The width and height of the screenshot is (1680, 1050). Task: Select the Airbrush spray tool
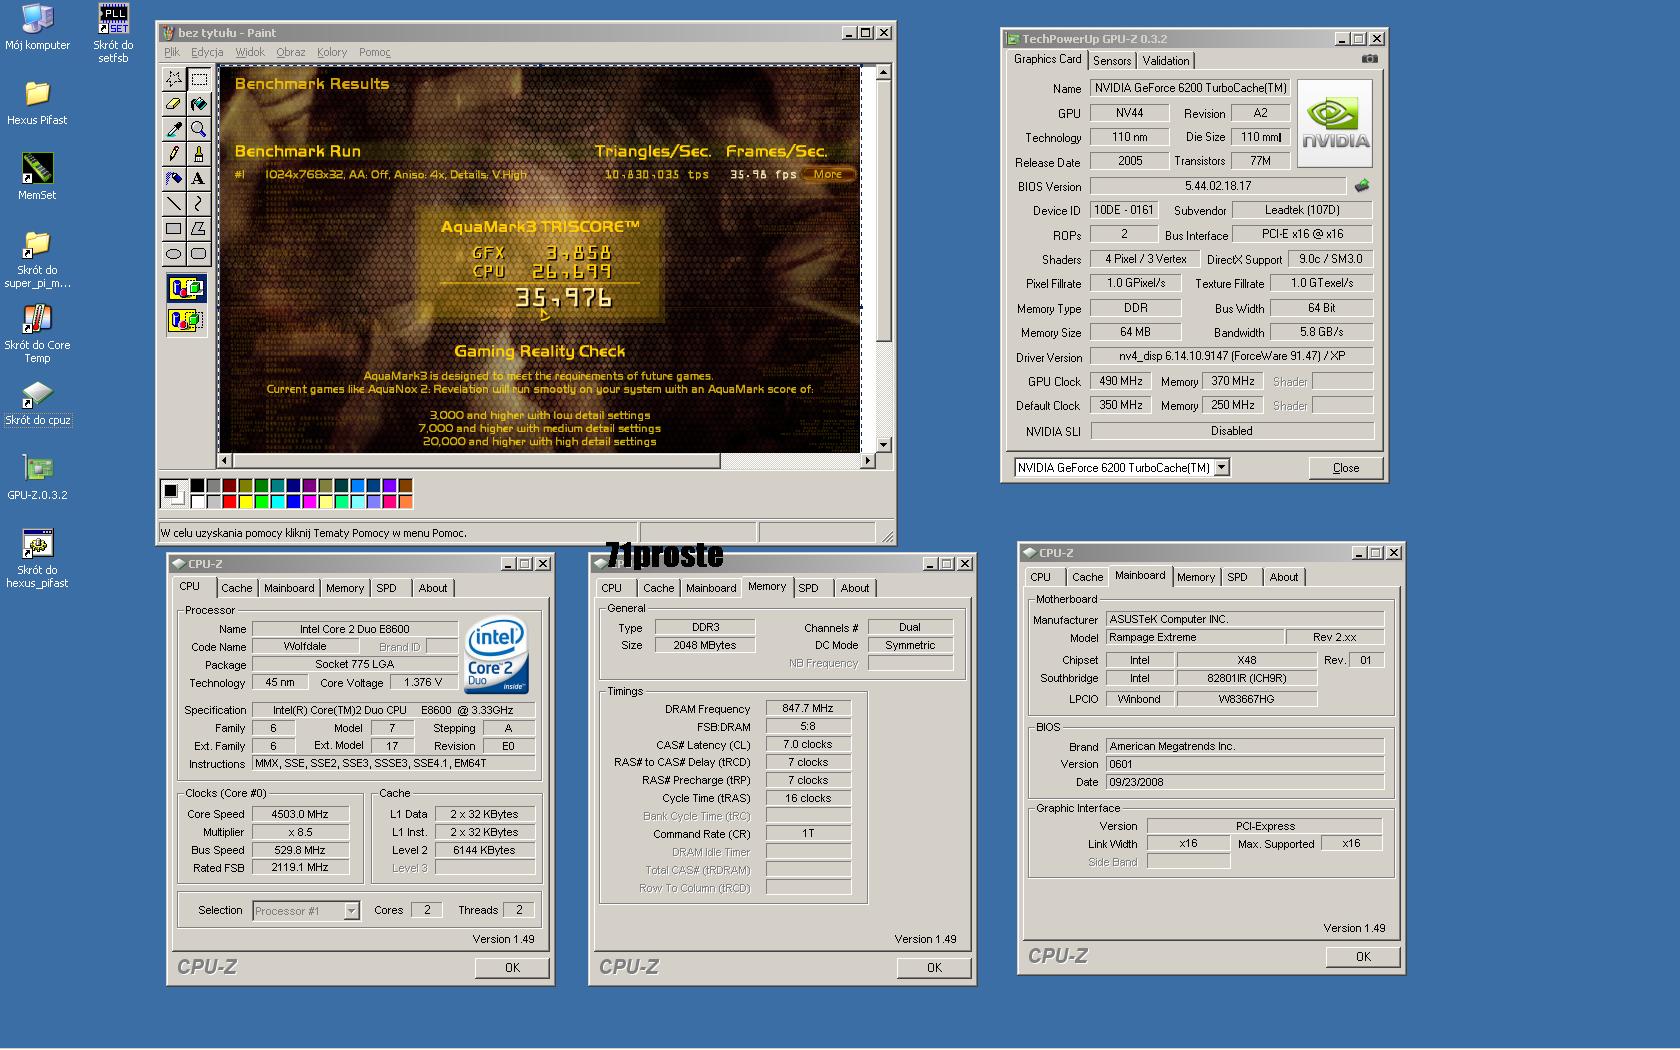(174, 178)
